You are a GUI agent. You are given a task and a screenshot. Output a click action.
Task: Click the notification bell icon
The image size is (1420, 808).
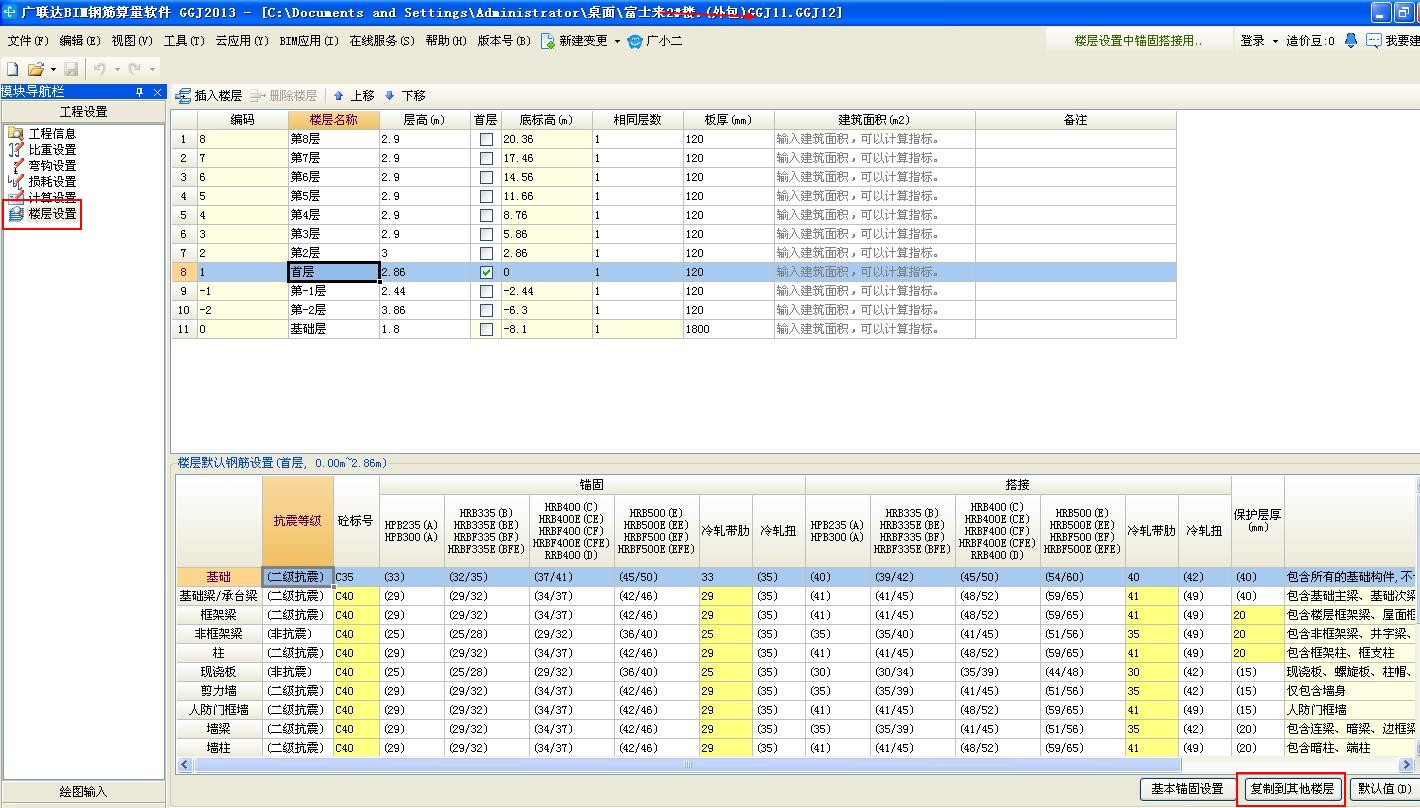pos(1351,41)
